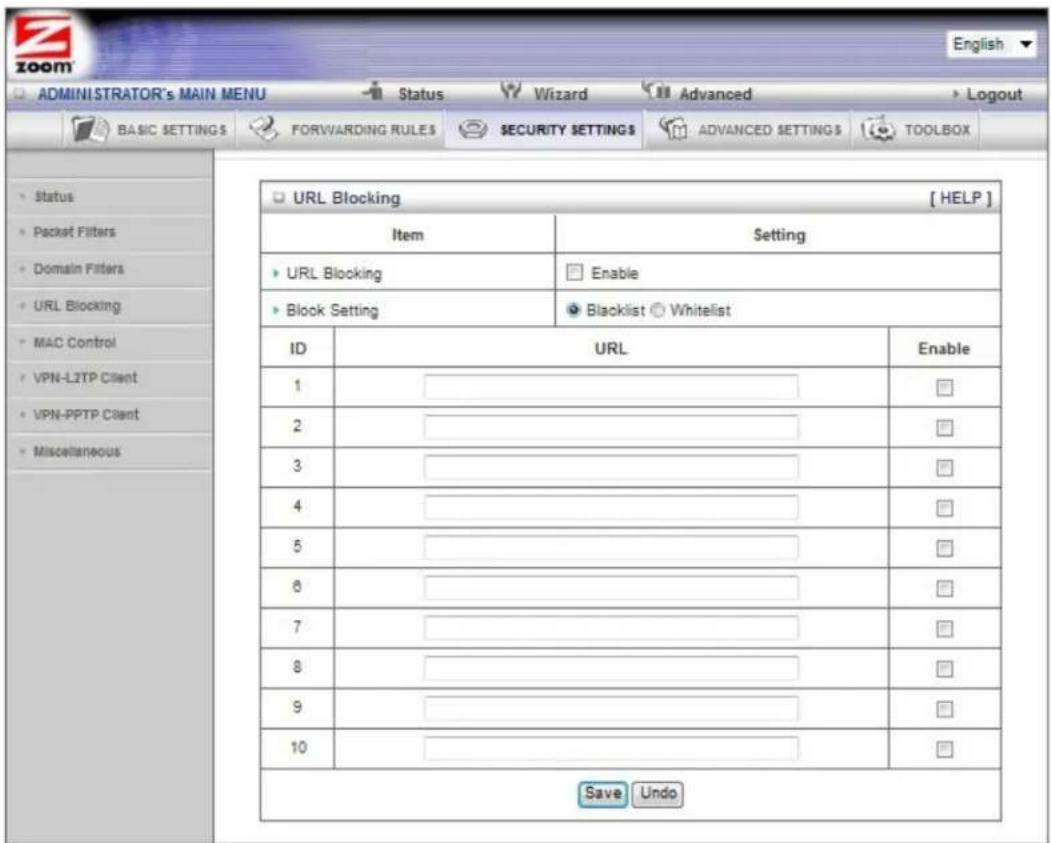The height and width of the screenshot is (843, 1051).
Task: Open the English language dropdown
Action: click(x=991, y=44)
